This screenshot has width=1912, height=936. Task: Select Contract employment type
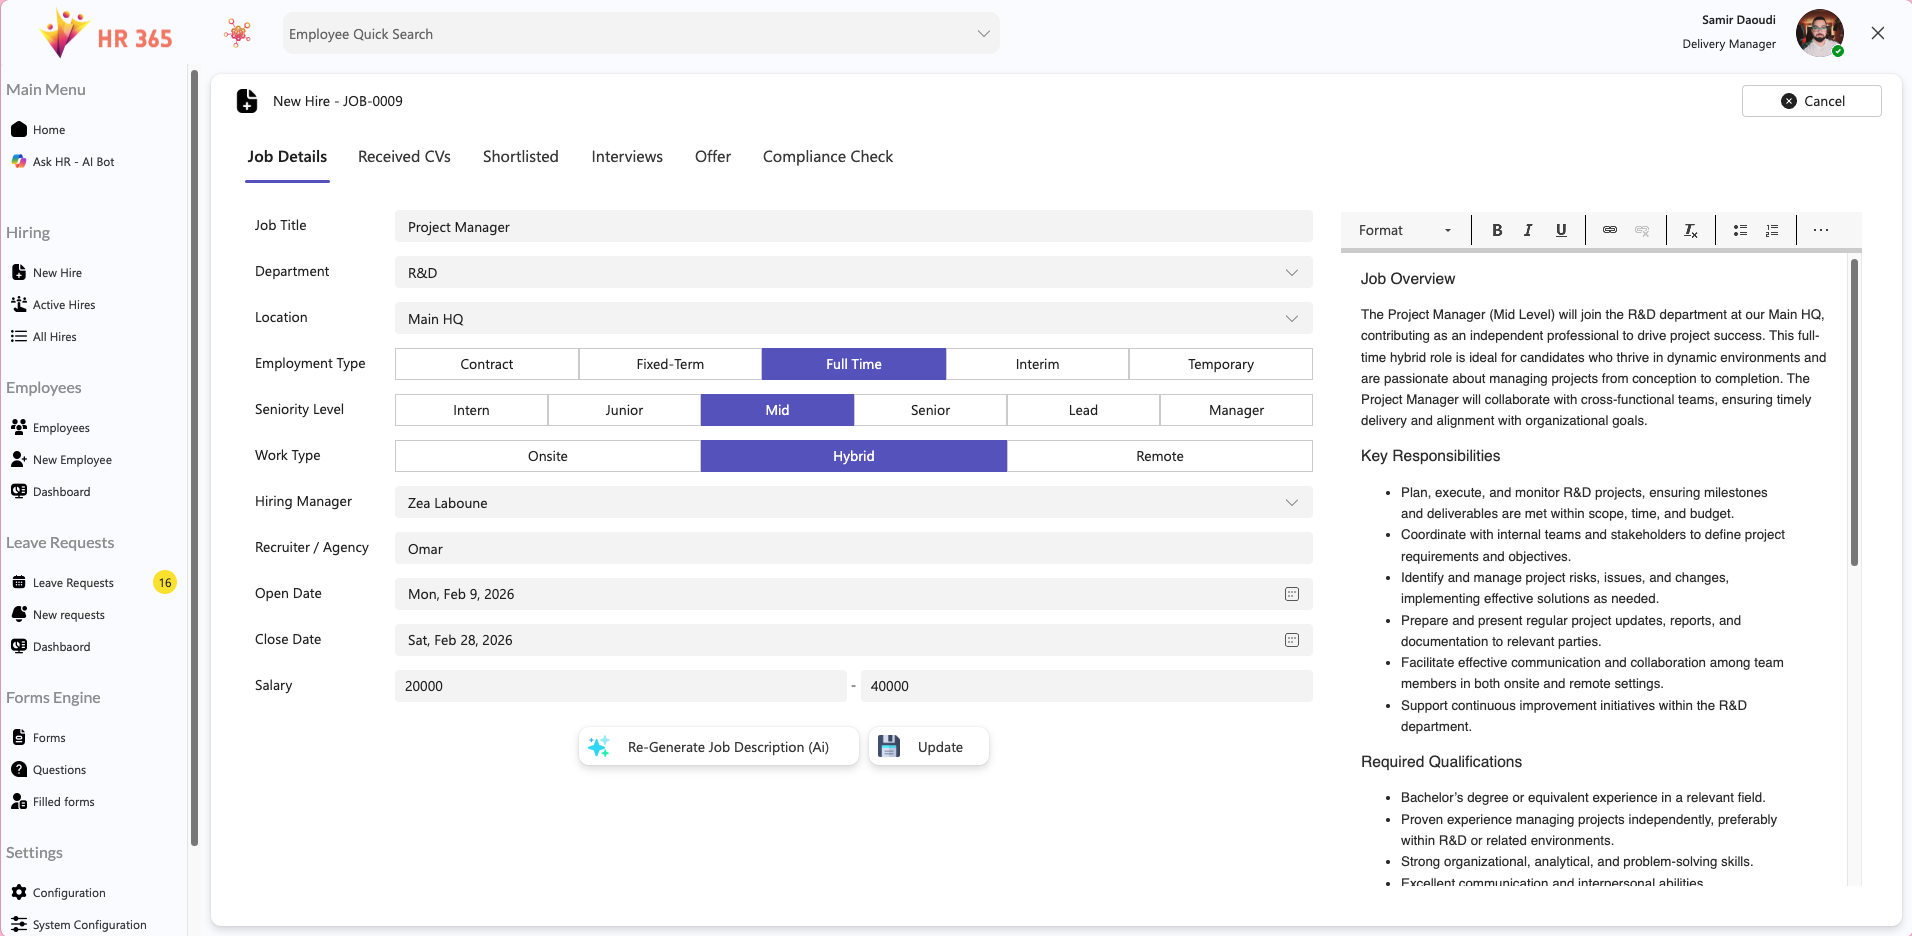[486, 364]
